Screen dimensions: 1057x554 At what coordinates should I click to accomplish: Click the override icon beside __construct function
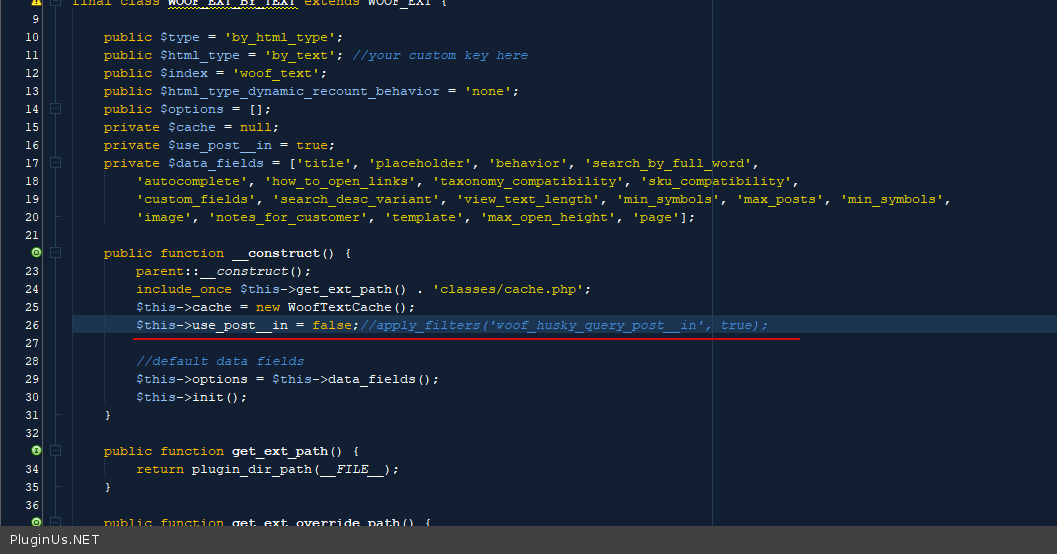pyautogui.click(x=37, y=253)
